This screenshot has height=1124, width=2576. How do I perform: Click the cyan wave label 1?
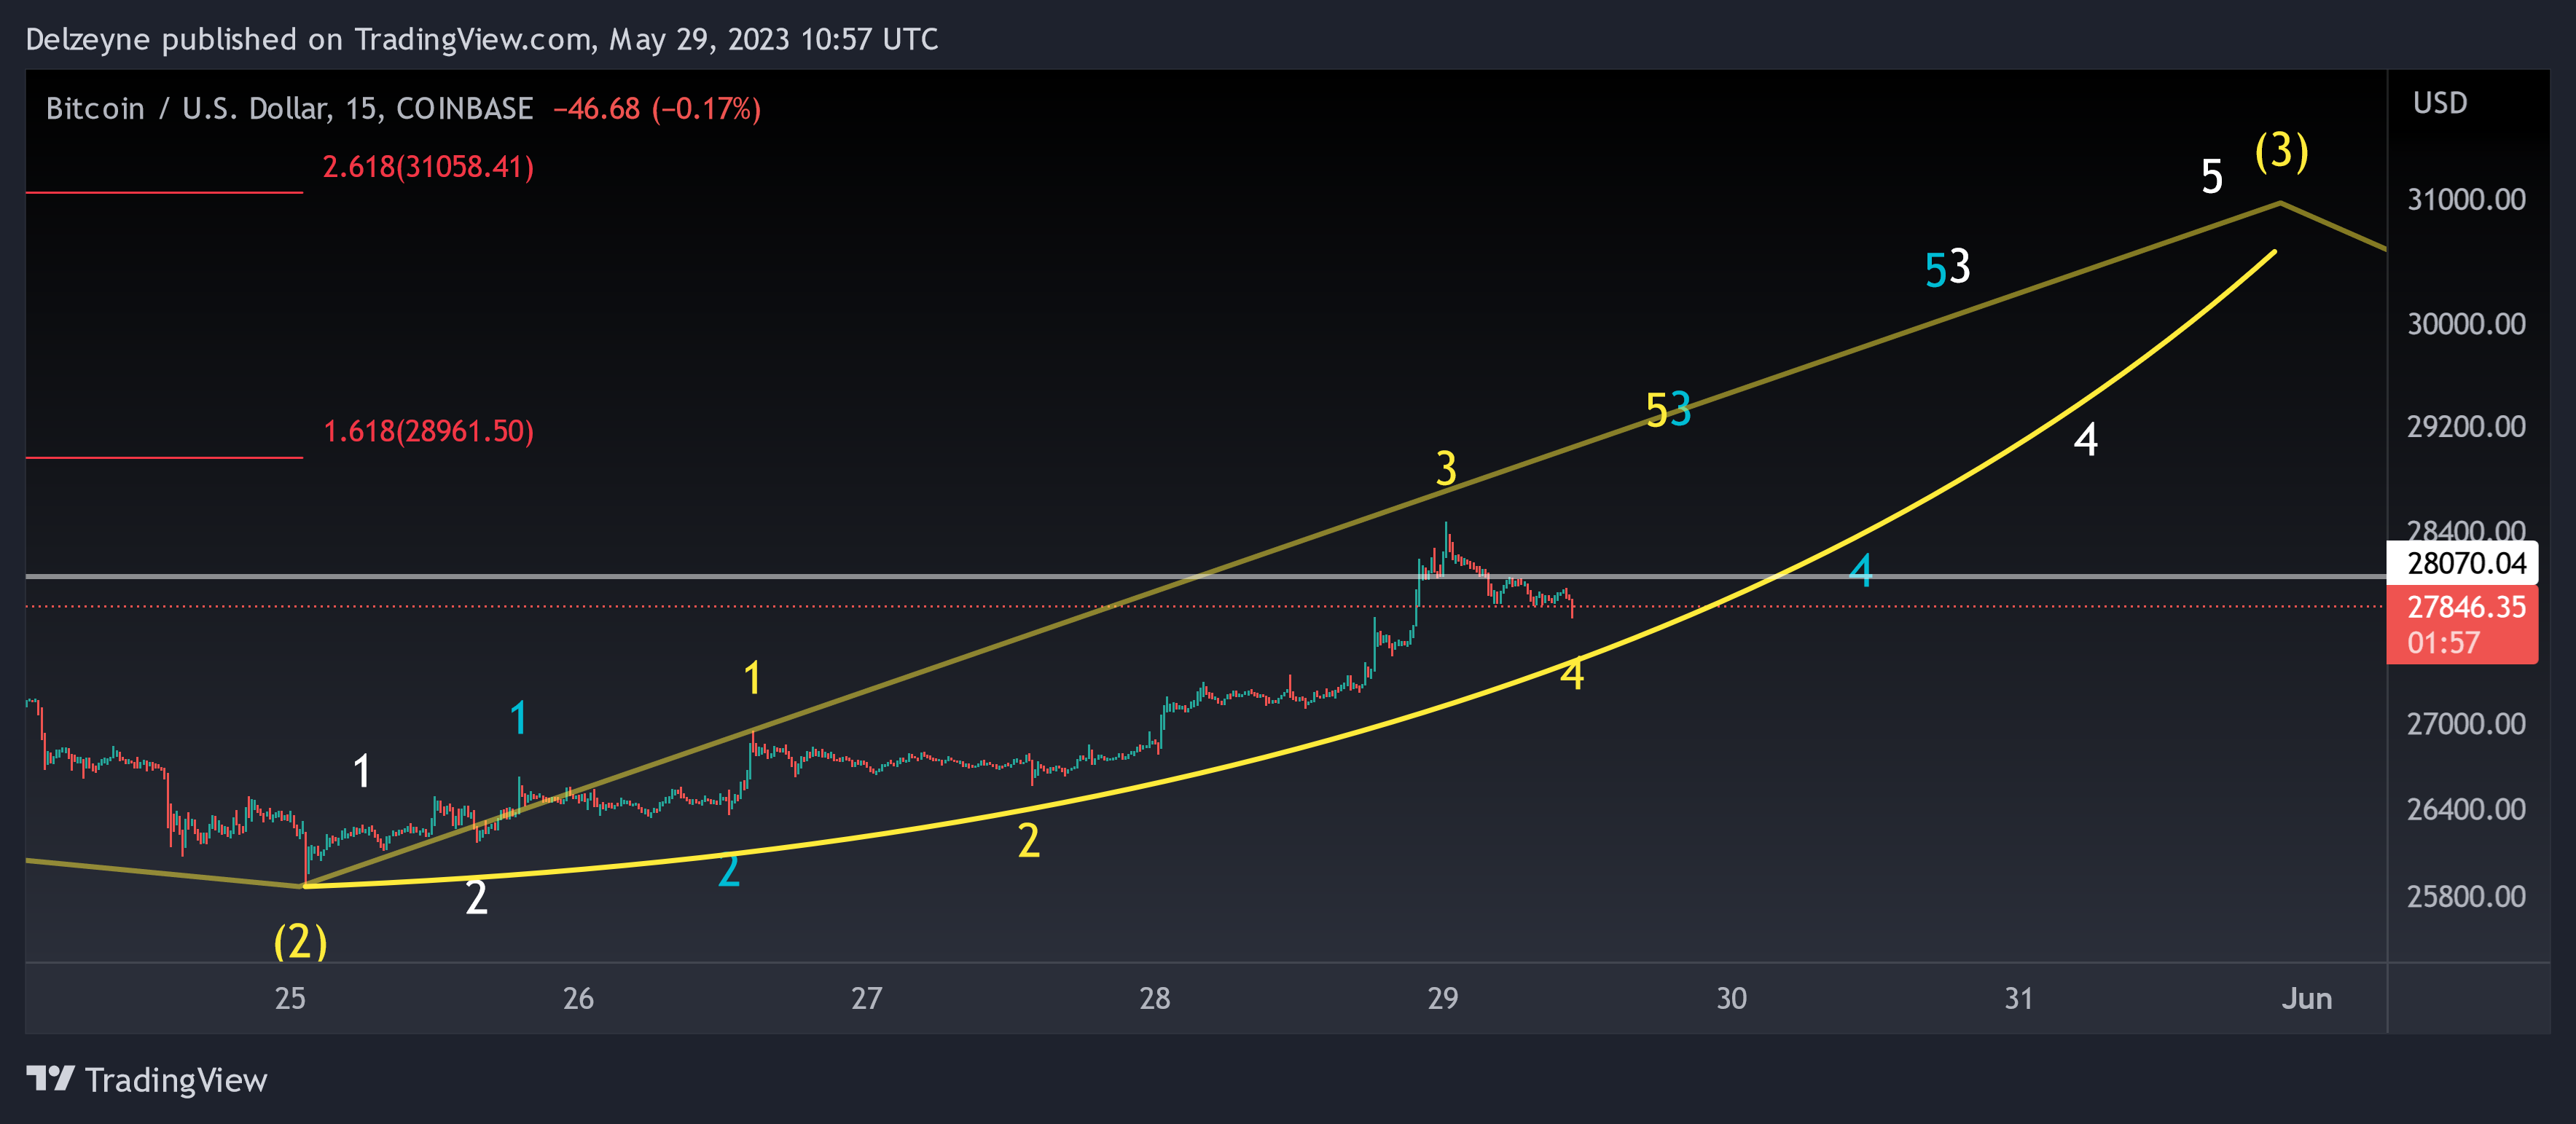tap(518, 718)
